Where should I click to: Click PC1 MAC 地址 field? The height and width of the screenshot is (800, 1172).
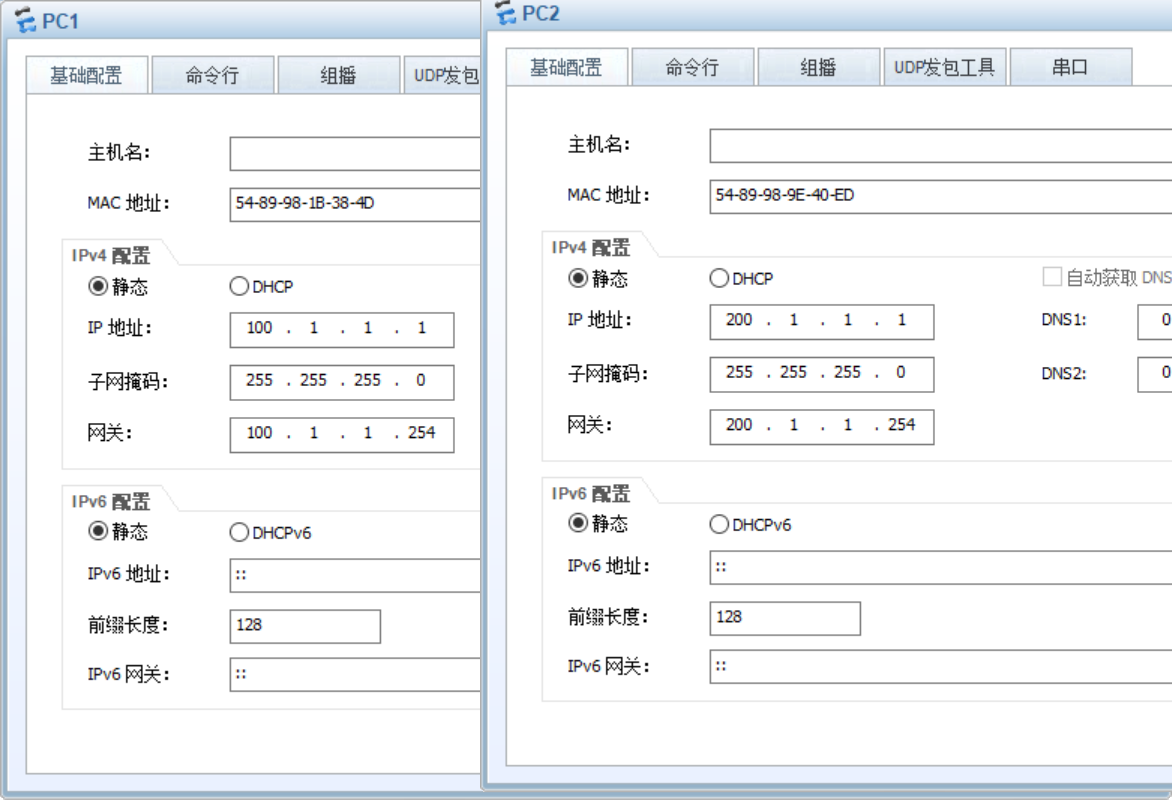(355, 203)
